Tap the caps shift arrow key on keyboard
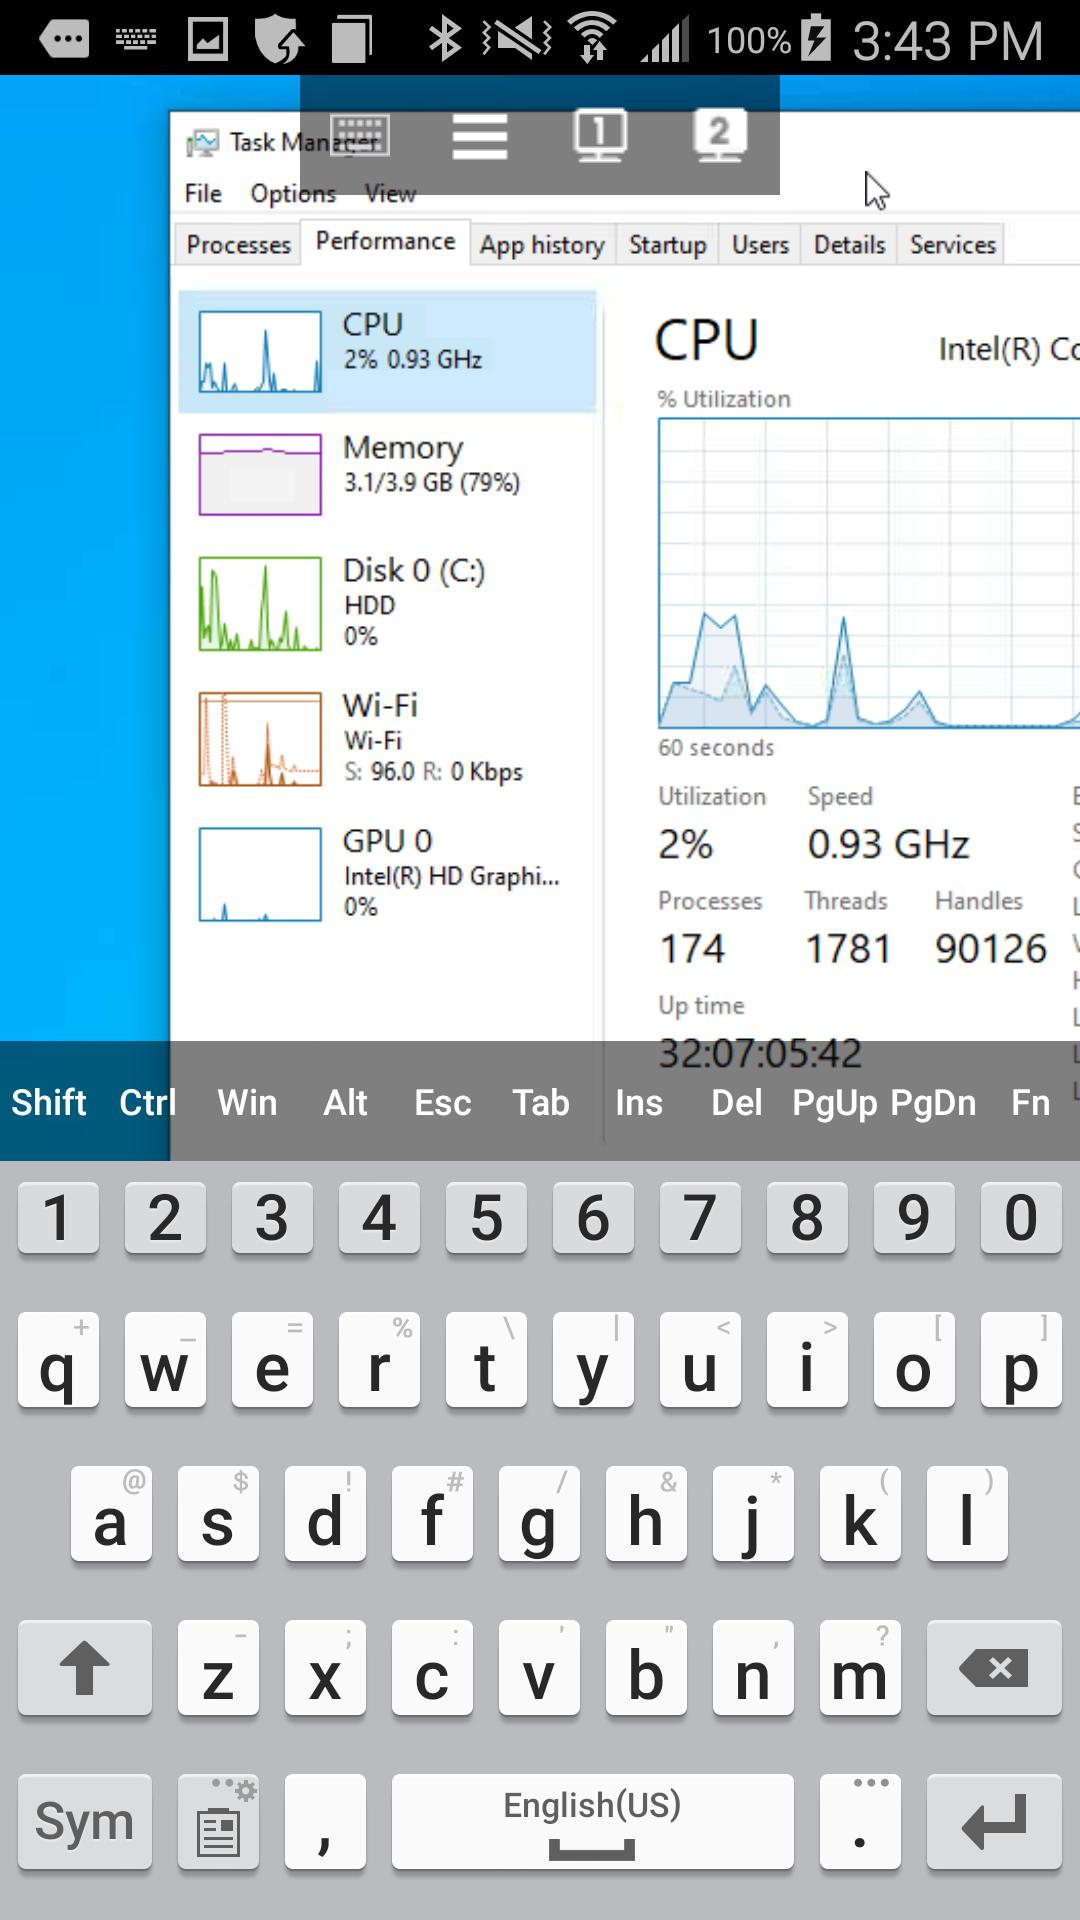 [85, 1668]
